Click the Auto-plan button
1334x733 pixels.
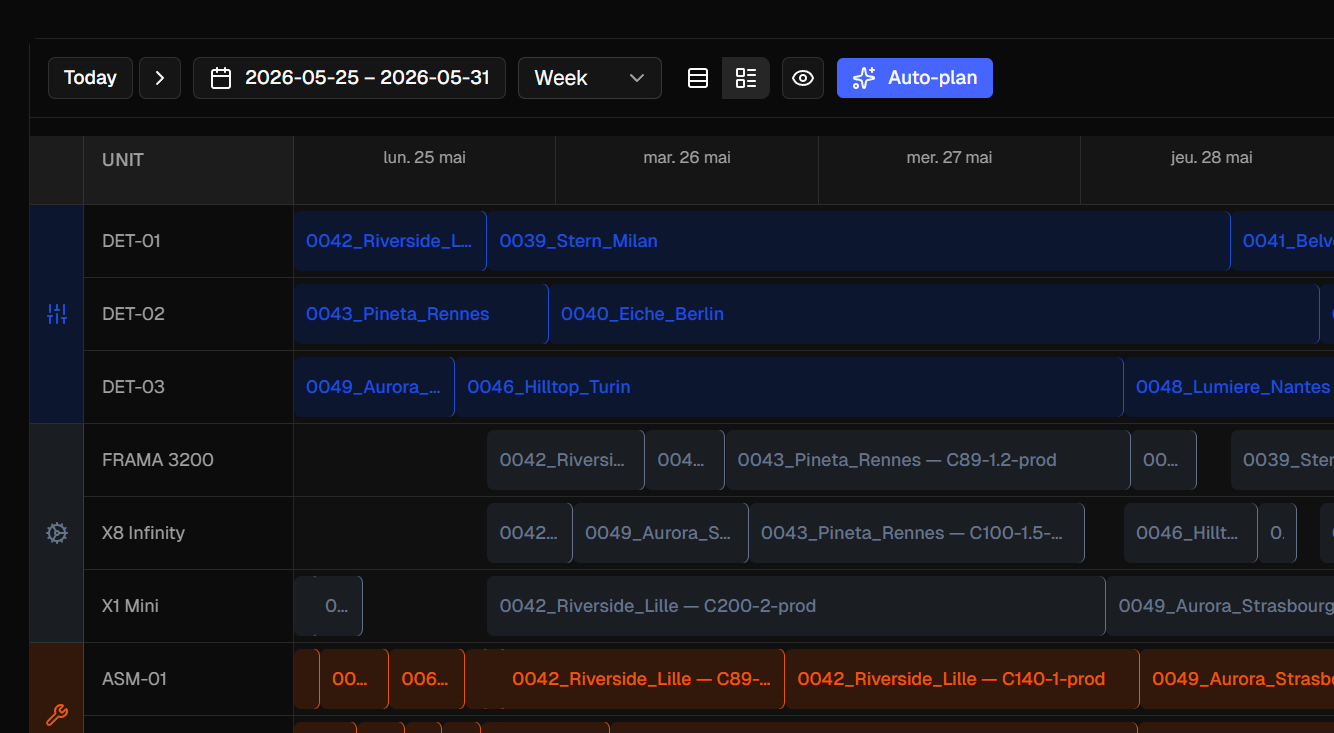click(915, 78)
